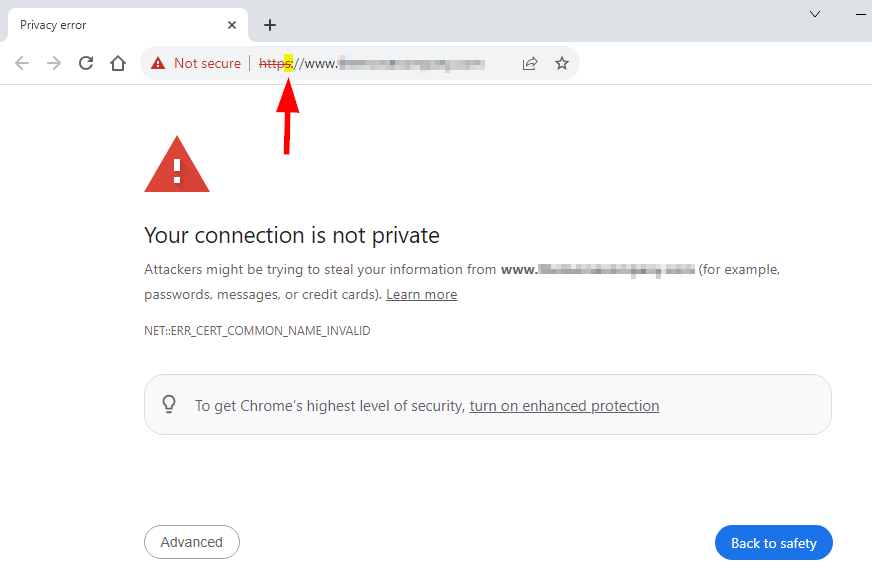
Task: Click the forward navigation arrow
Action: coord(54,63)
